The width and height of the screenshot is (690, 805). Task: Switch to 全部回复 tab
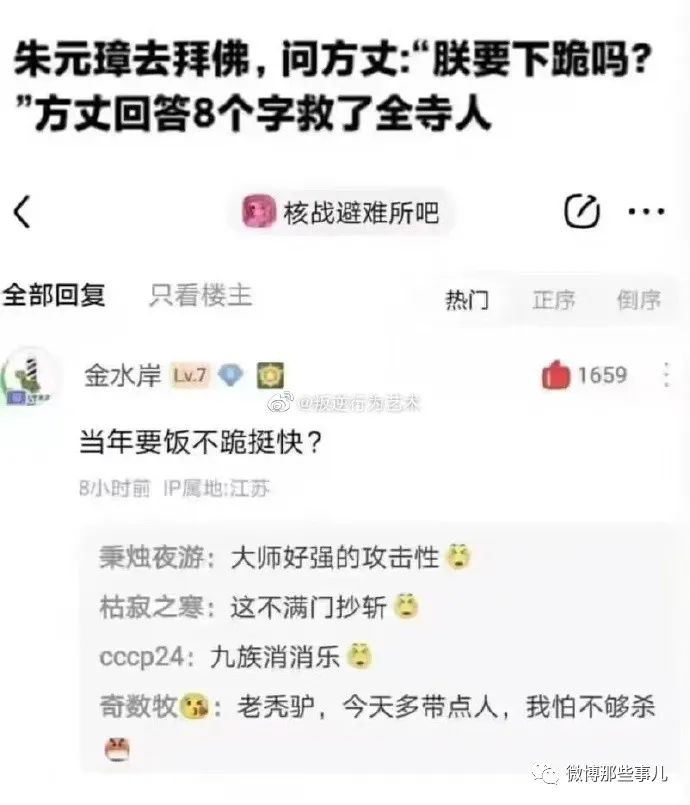point(53,295)
